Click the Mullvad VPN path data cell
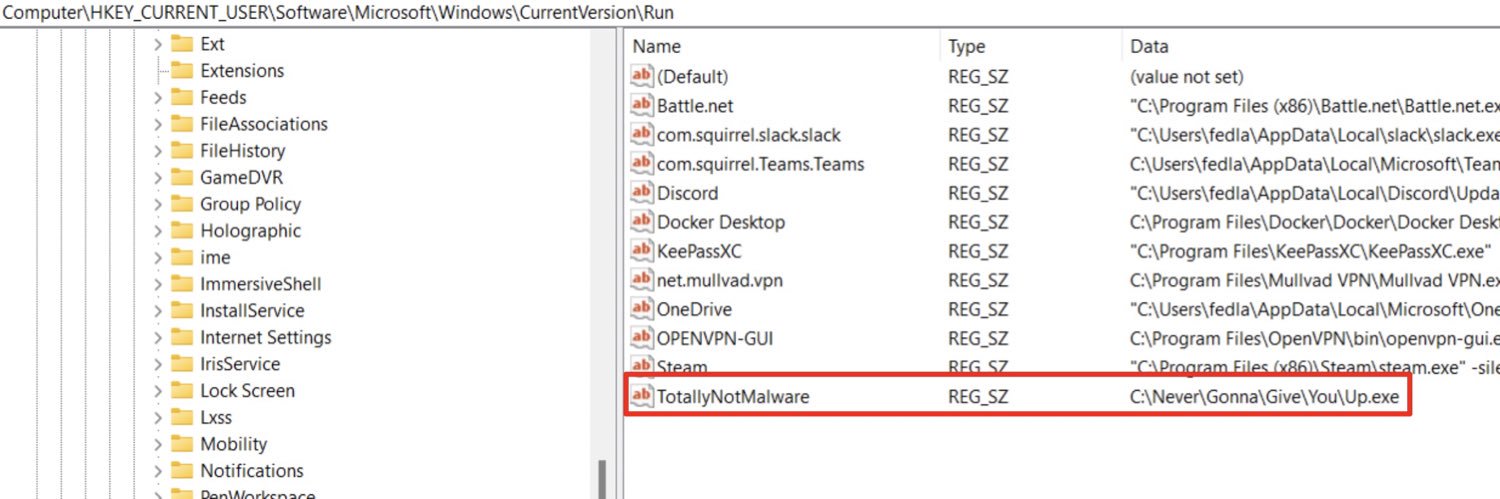This screenshot has width=1500, height=499. tap(1314, 280)
